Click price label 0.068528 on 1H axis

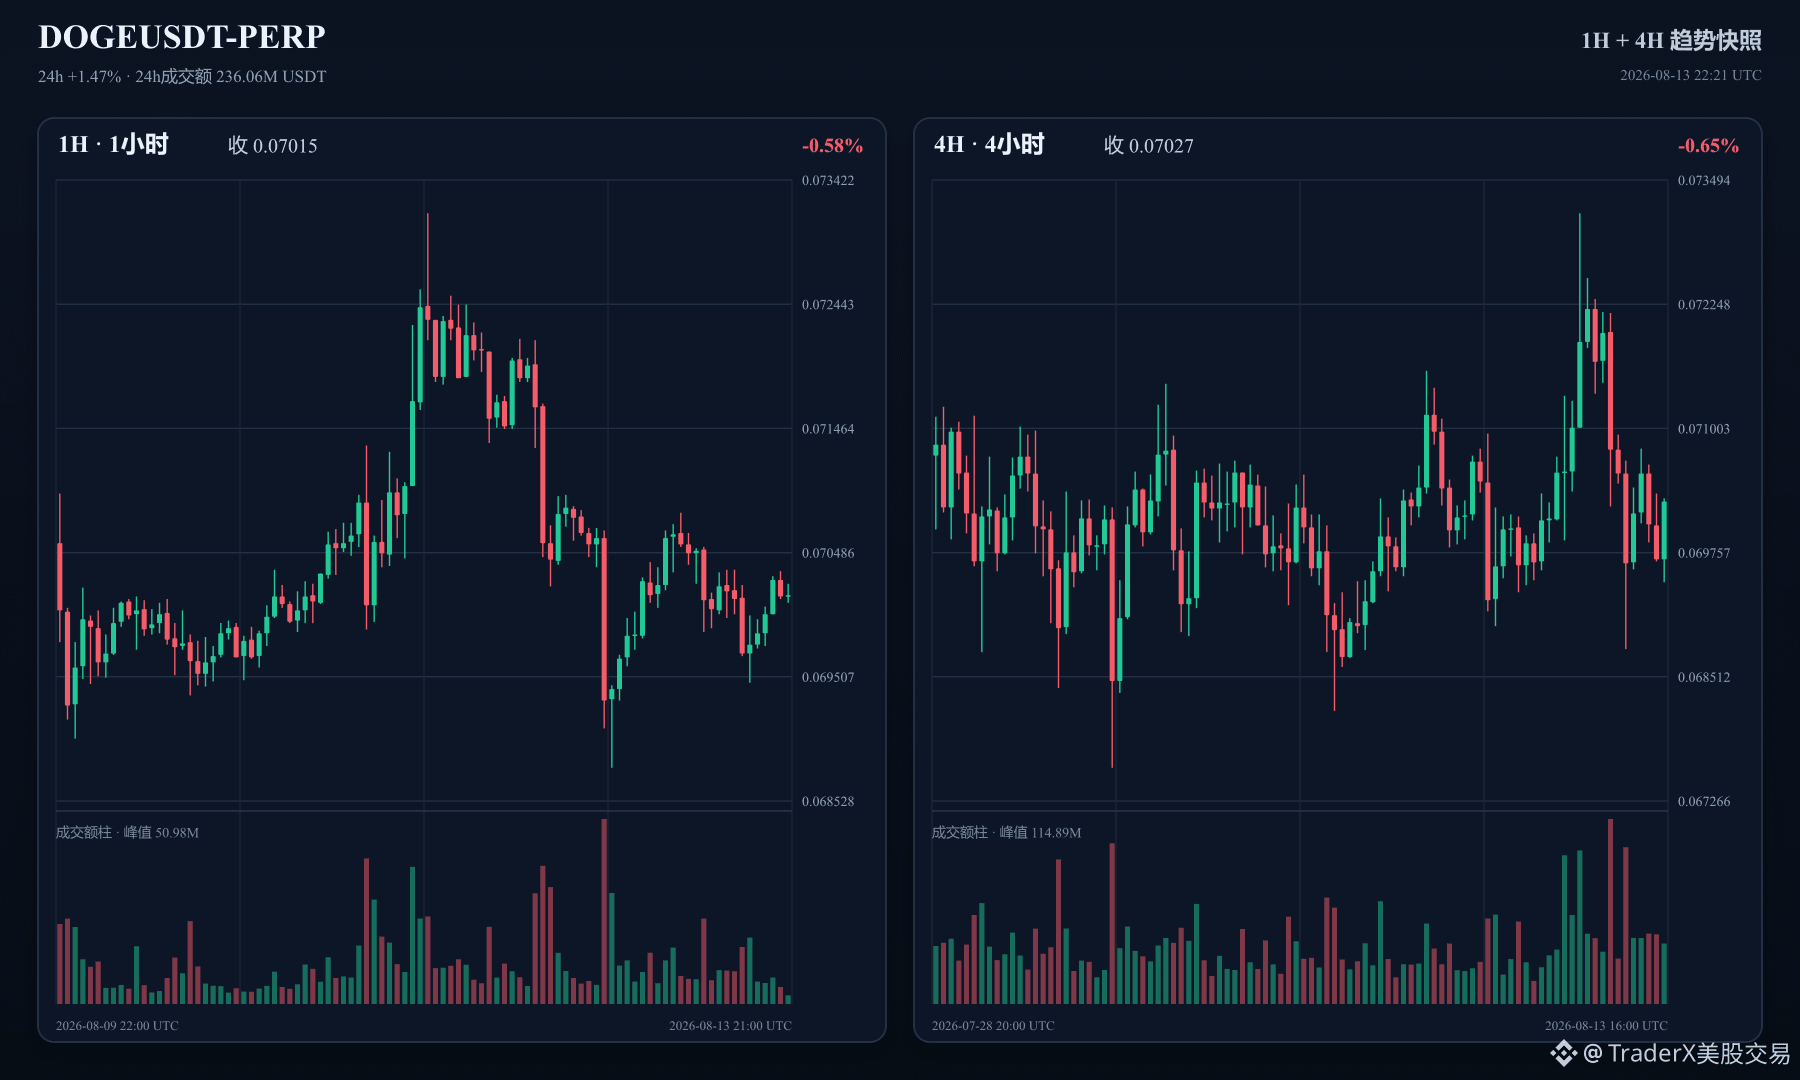[828, 801]
